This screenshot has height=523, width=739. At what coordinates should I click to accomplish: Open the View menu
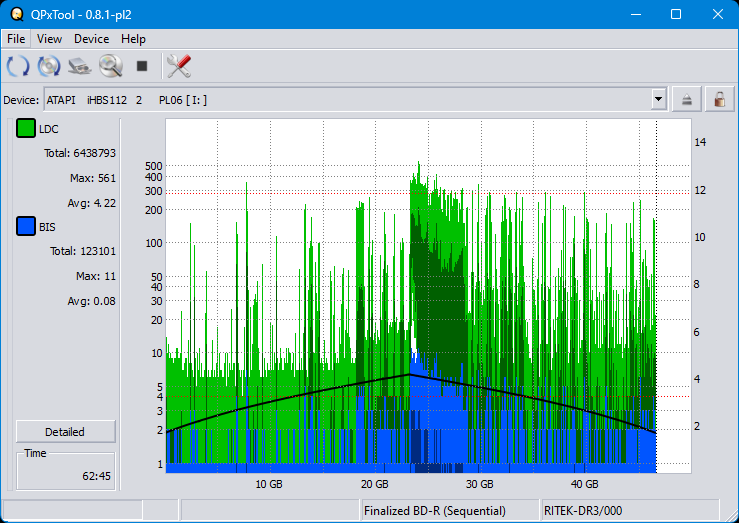pyautogui.click(x=49, y=39)
